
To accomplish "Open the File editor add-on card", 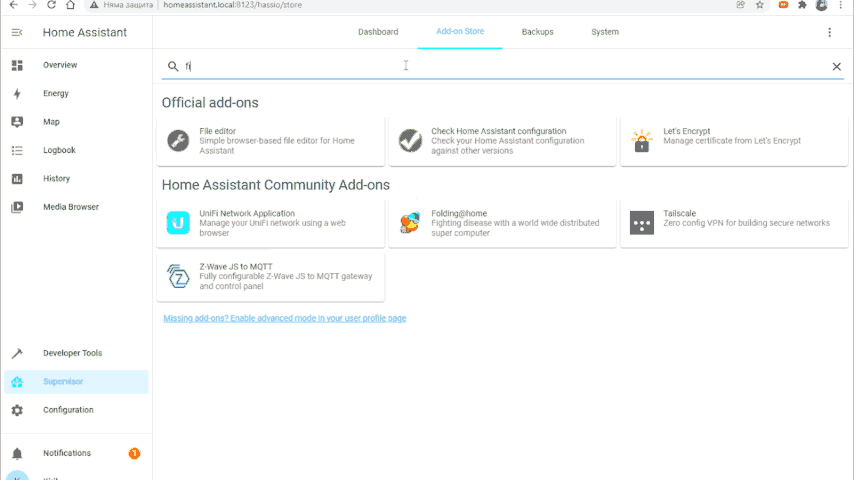I will pos(271,141).
